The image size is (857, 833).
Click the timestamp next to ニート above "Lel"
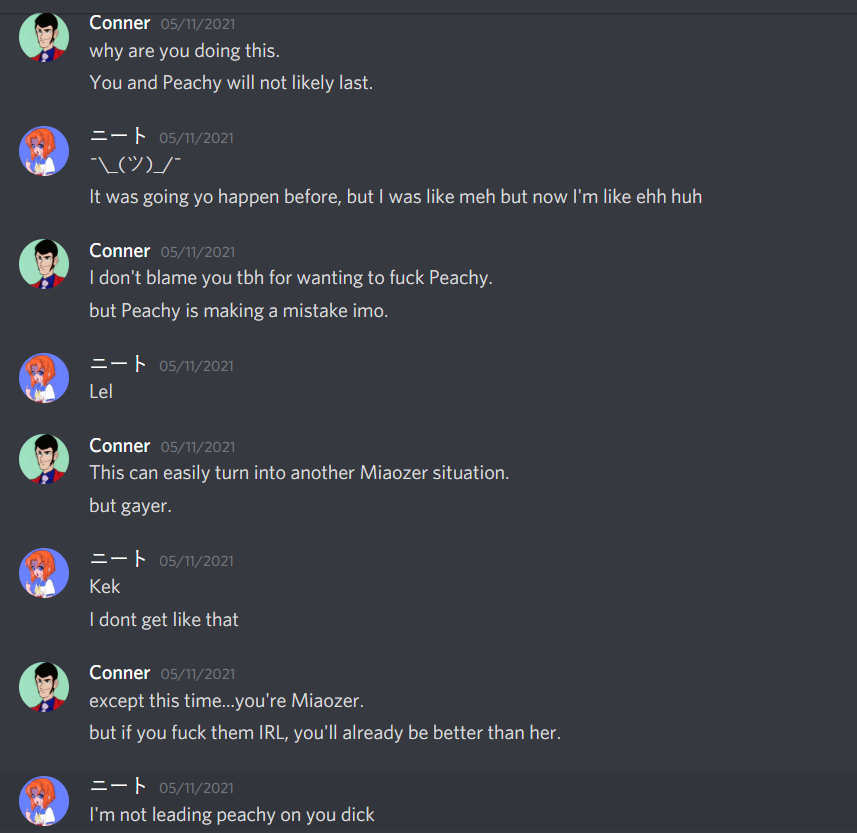196,366
